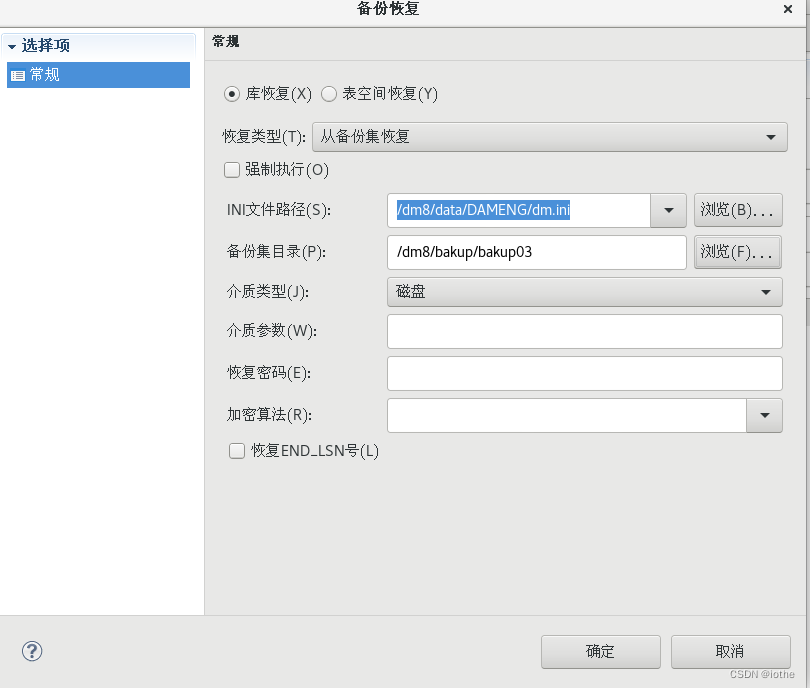Confirm with the 确定 button
Screen dimensions: 810x688
pos(601,652)
